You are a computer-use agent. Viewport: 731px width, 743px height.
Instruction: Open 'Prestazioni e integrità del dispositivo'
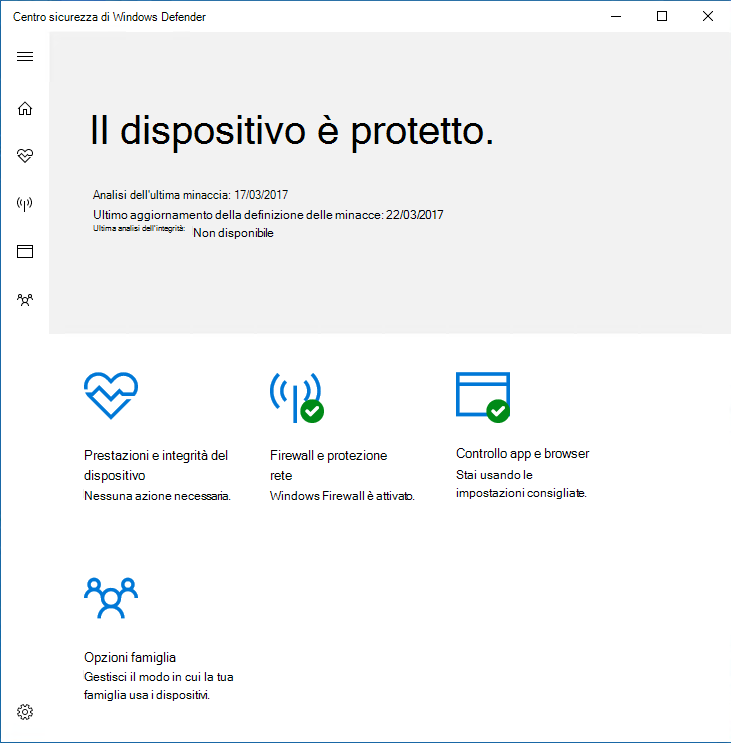(x=156, y=465)
